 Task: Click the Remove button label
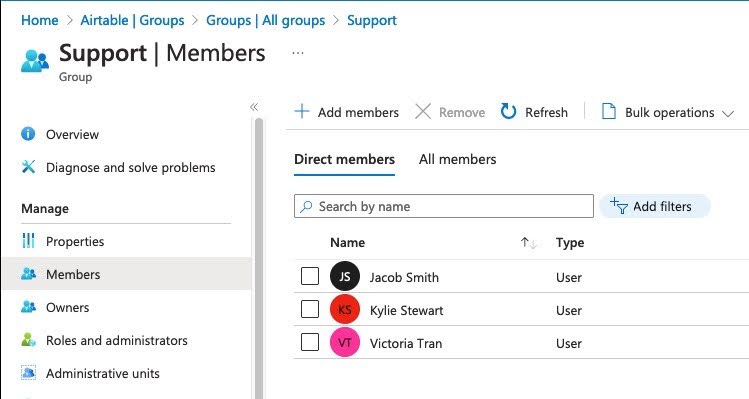coord(462,112)
